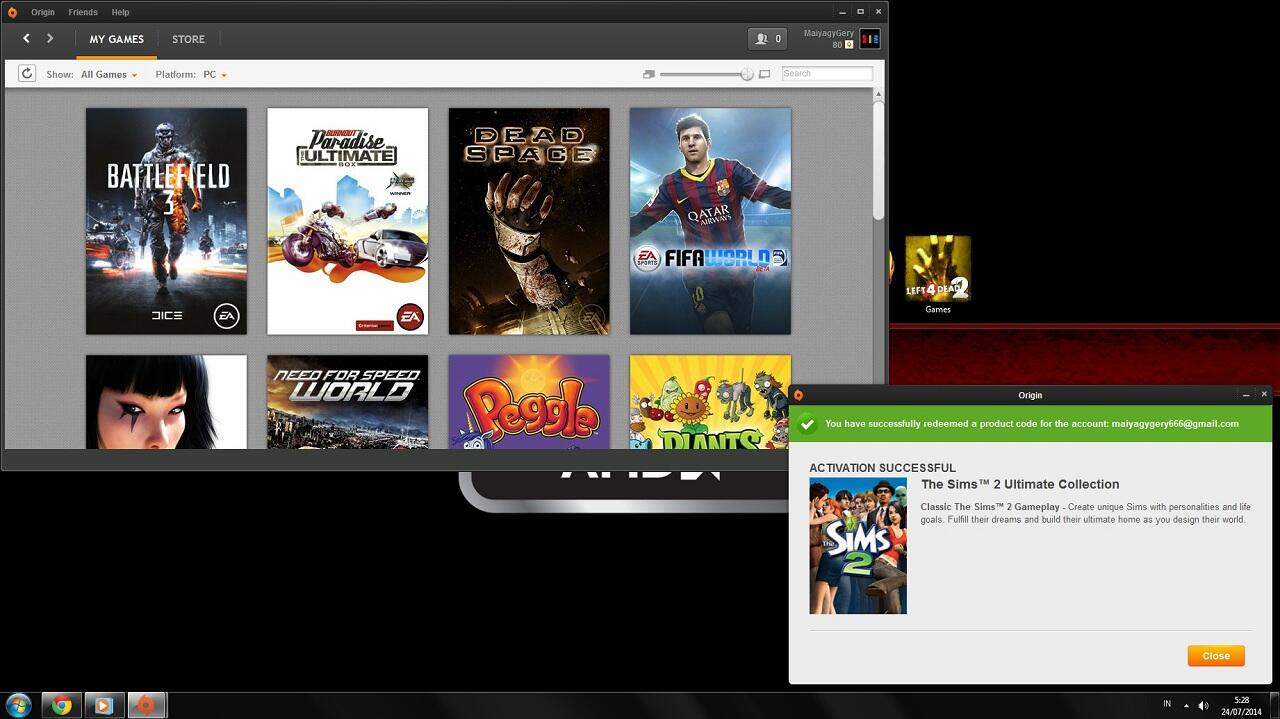
Task: Open the Help menu
Action: click(120, 12)
